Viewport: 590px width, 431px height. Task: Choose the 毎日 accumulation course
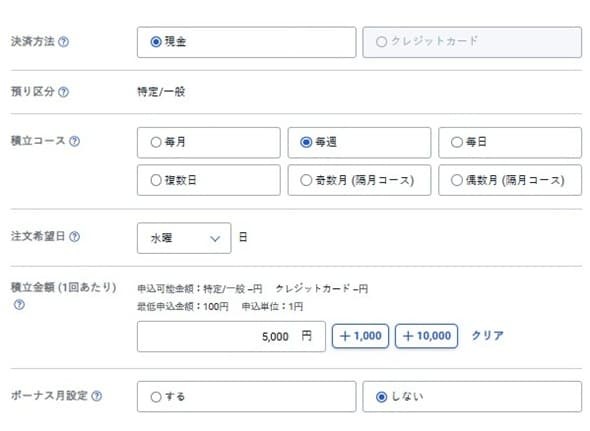[x=510, y=143]
